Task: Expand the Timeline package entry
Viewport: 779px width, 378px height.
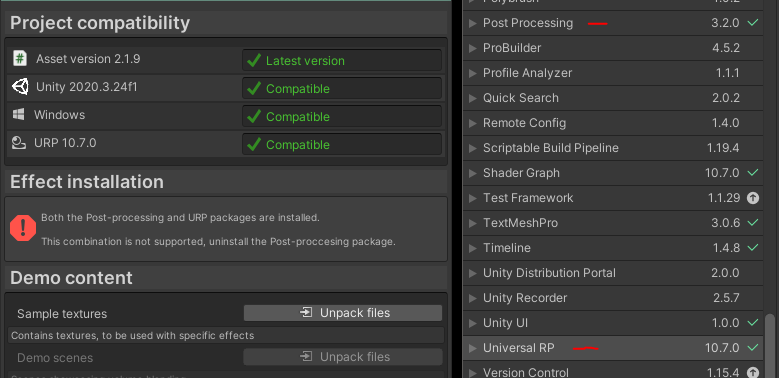Action: click(x=472, y=248)
